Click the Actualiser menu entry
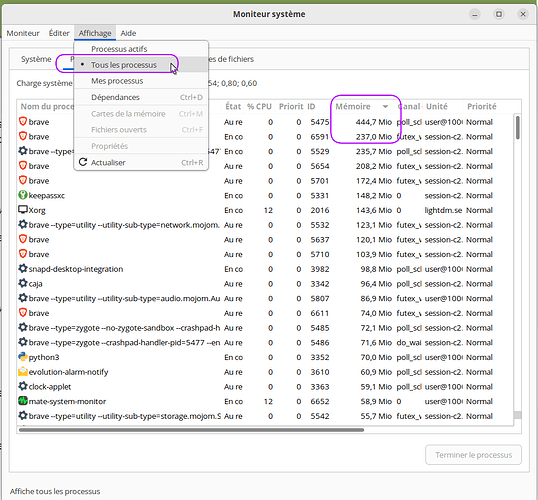 tap(141, 162)
